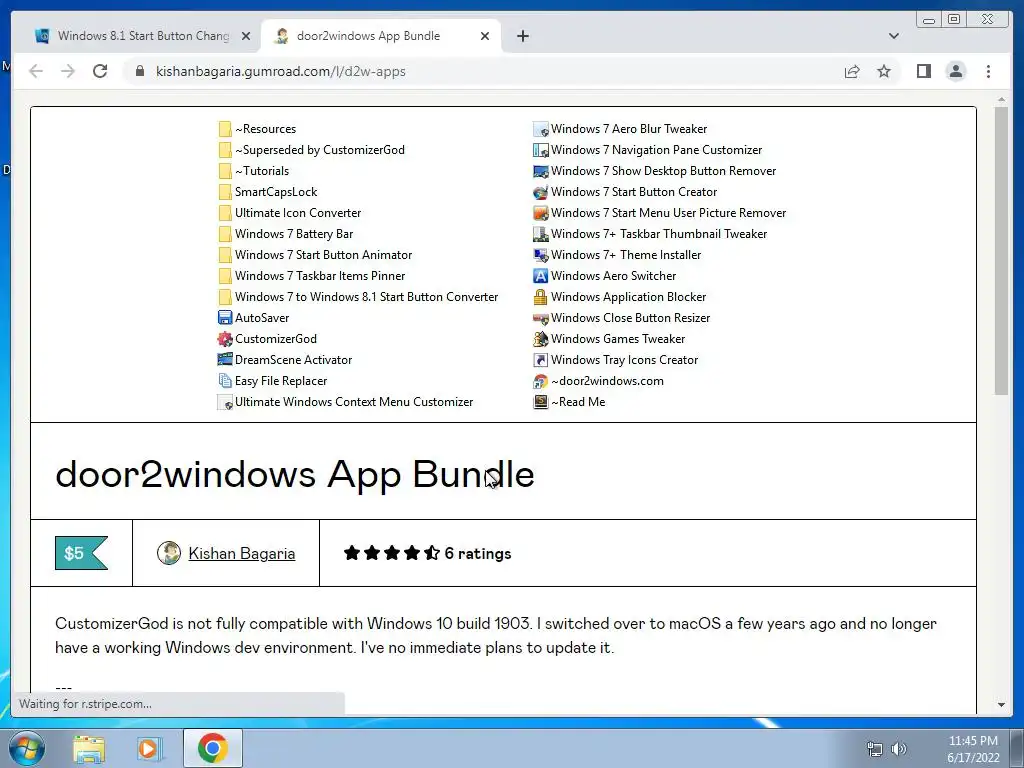The height and width of the screenshot is (768, 1024).
Task: Click Windows 7 Battery Bar text
Action: 294,233
